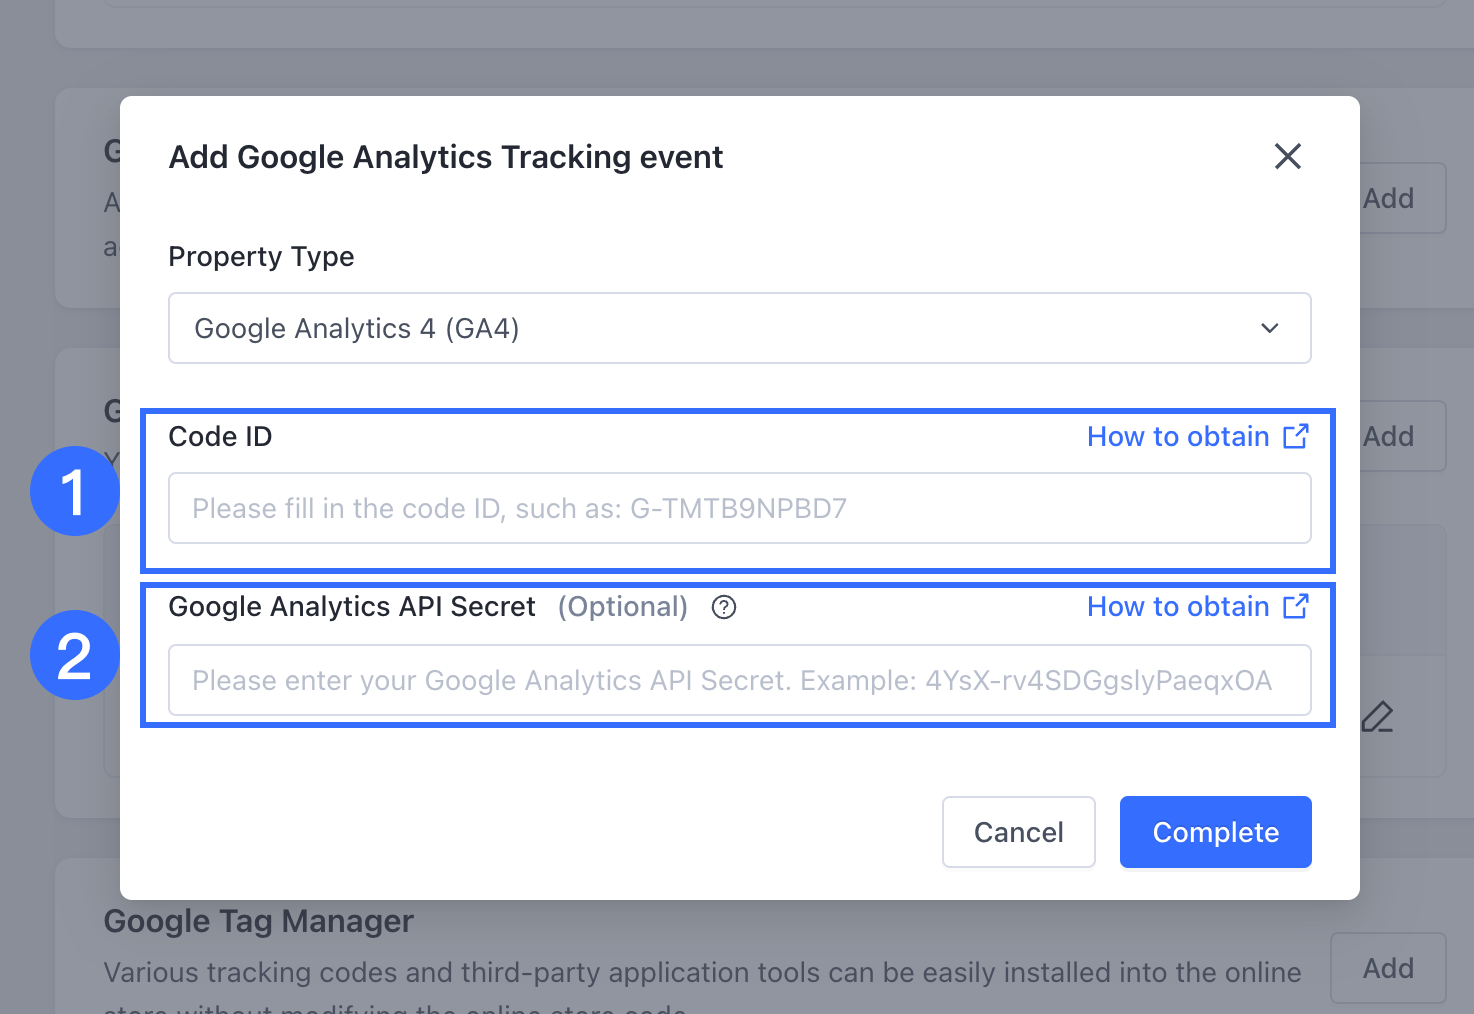Click the chevron arrow in Property Type field
This screenshot has width=1474, height=1014.
point(1269,328)
